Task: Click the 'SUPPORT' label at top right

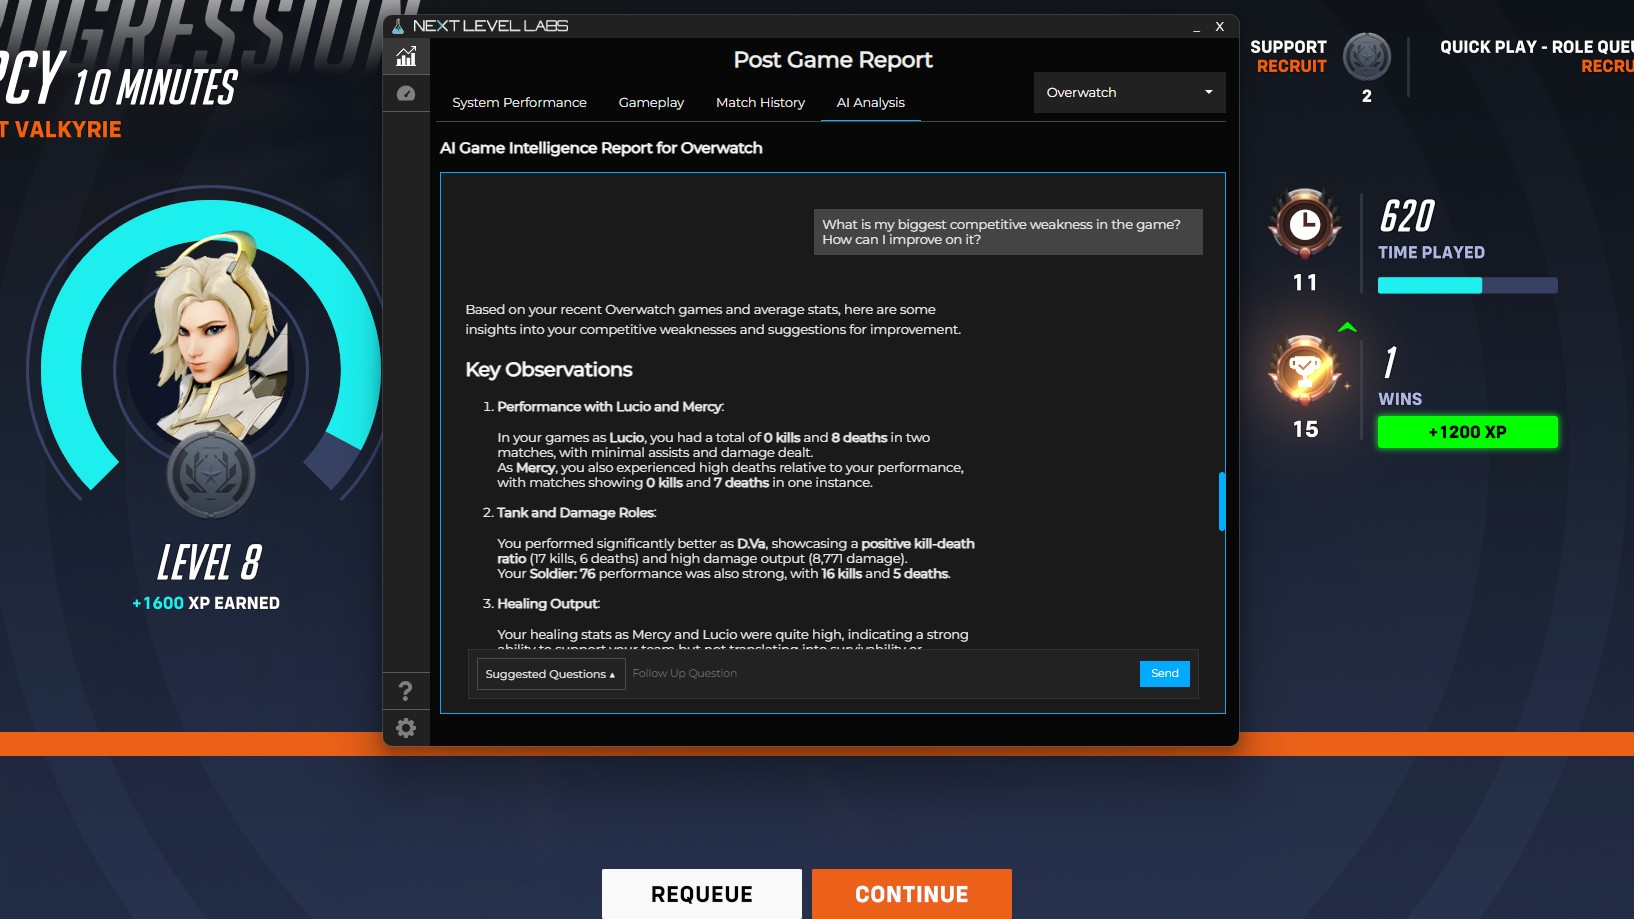Action: click(x=1288, y=47)
